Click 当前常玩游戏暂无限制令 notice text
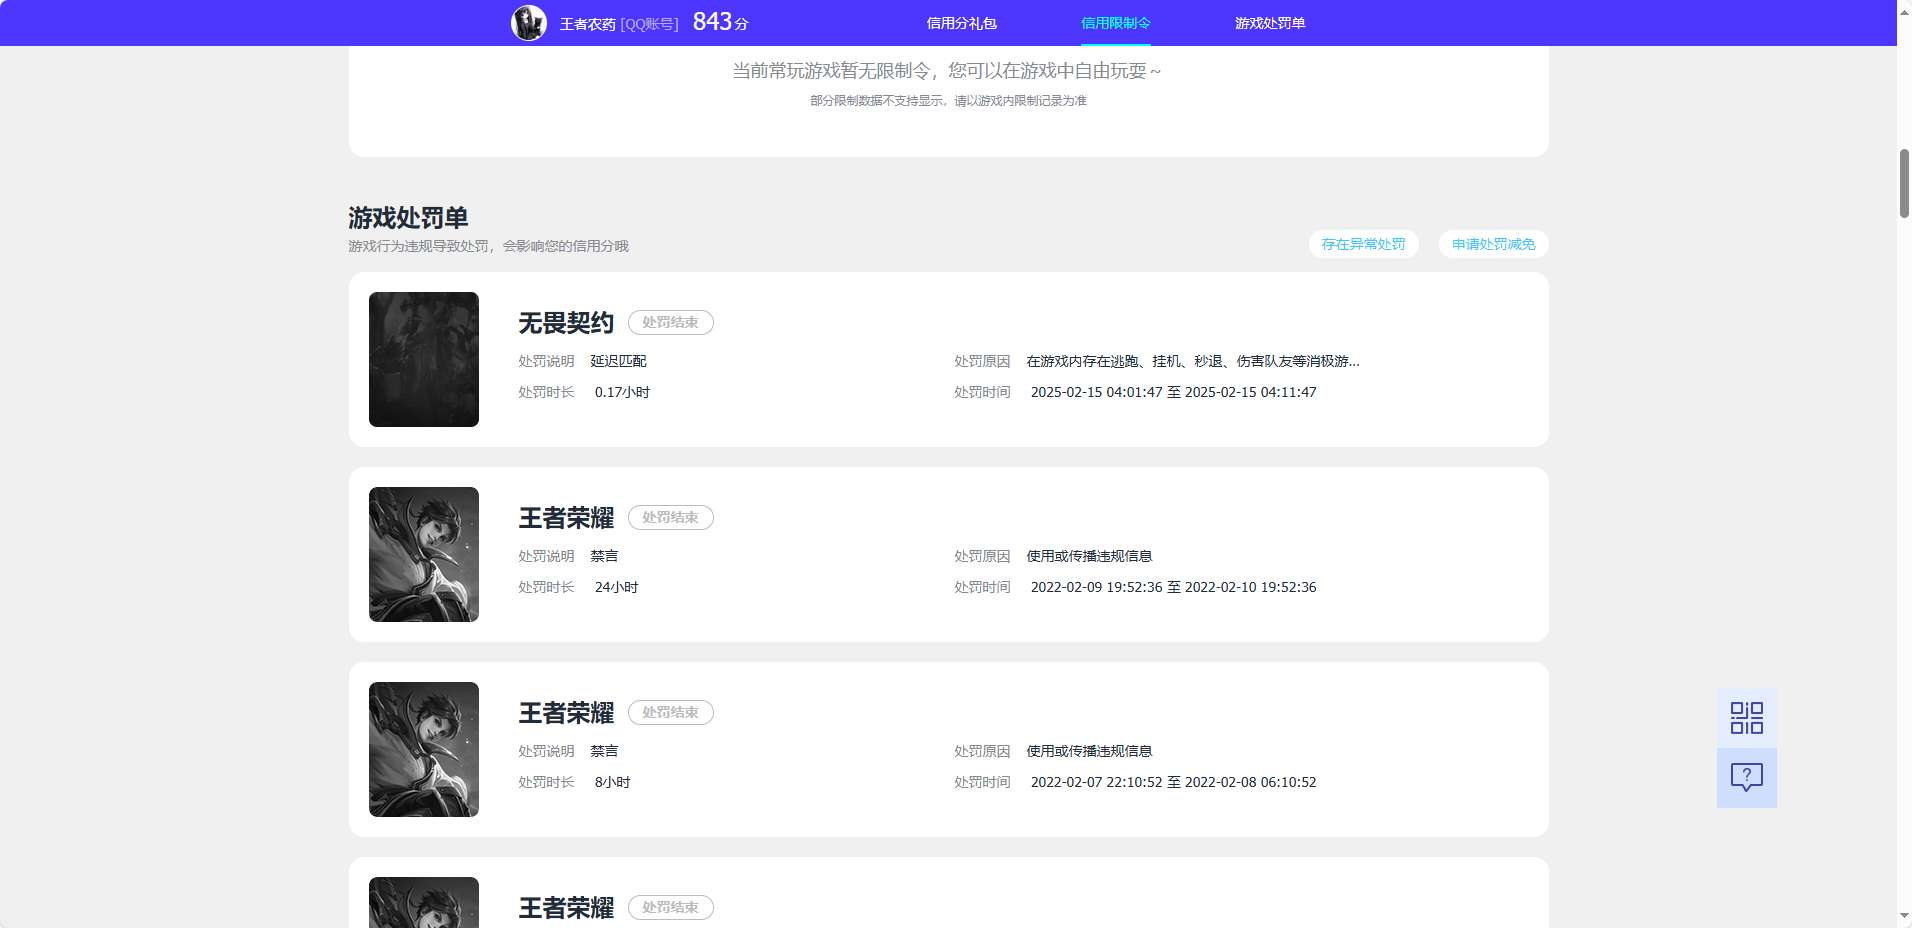The image size is (1912, 928). [947, 71]
